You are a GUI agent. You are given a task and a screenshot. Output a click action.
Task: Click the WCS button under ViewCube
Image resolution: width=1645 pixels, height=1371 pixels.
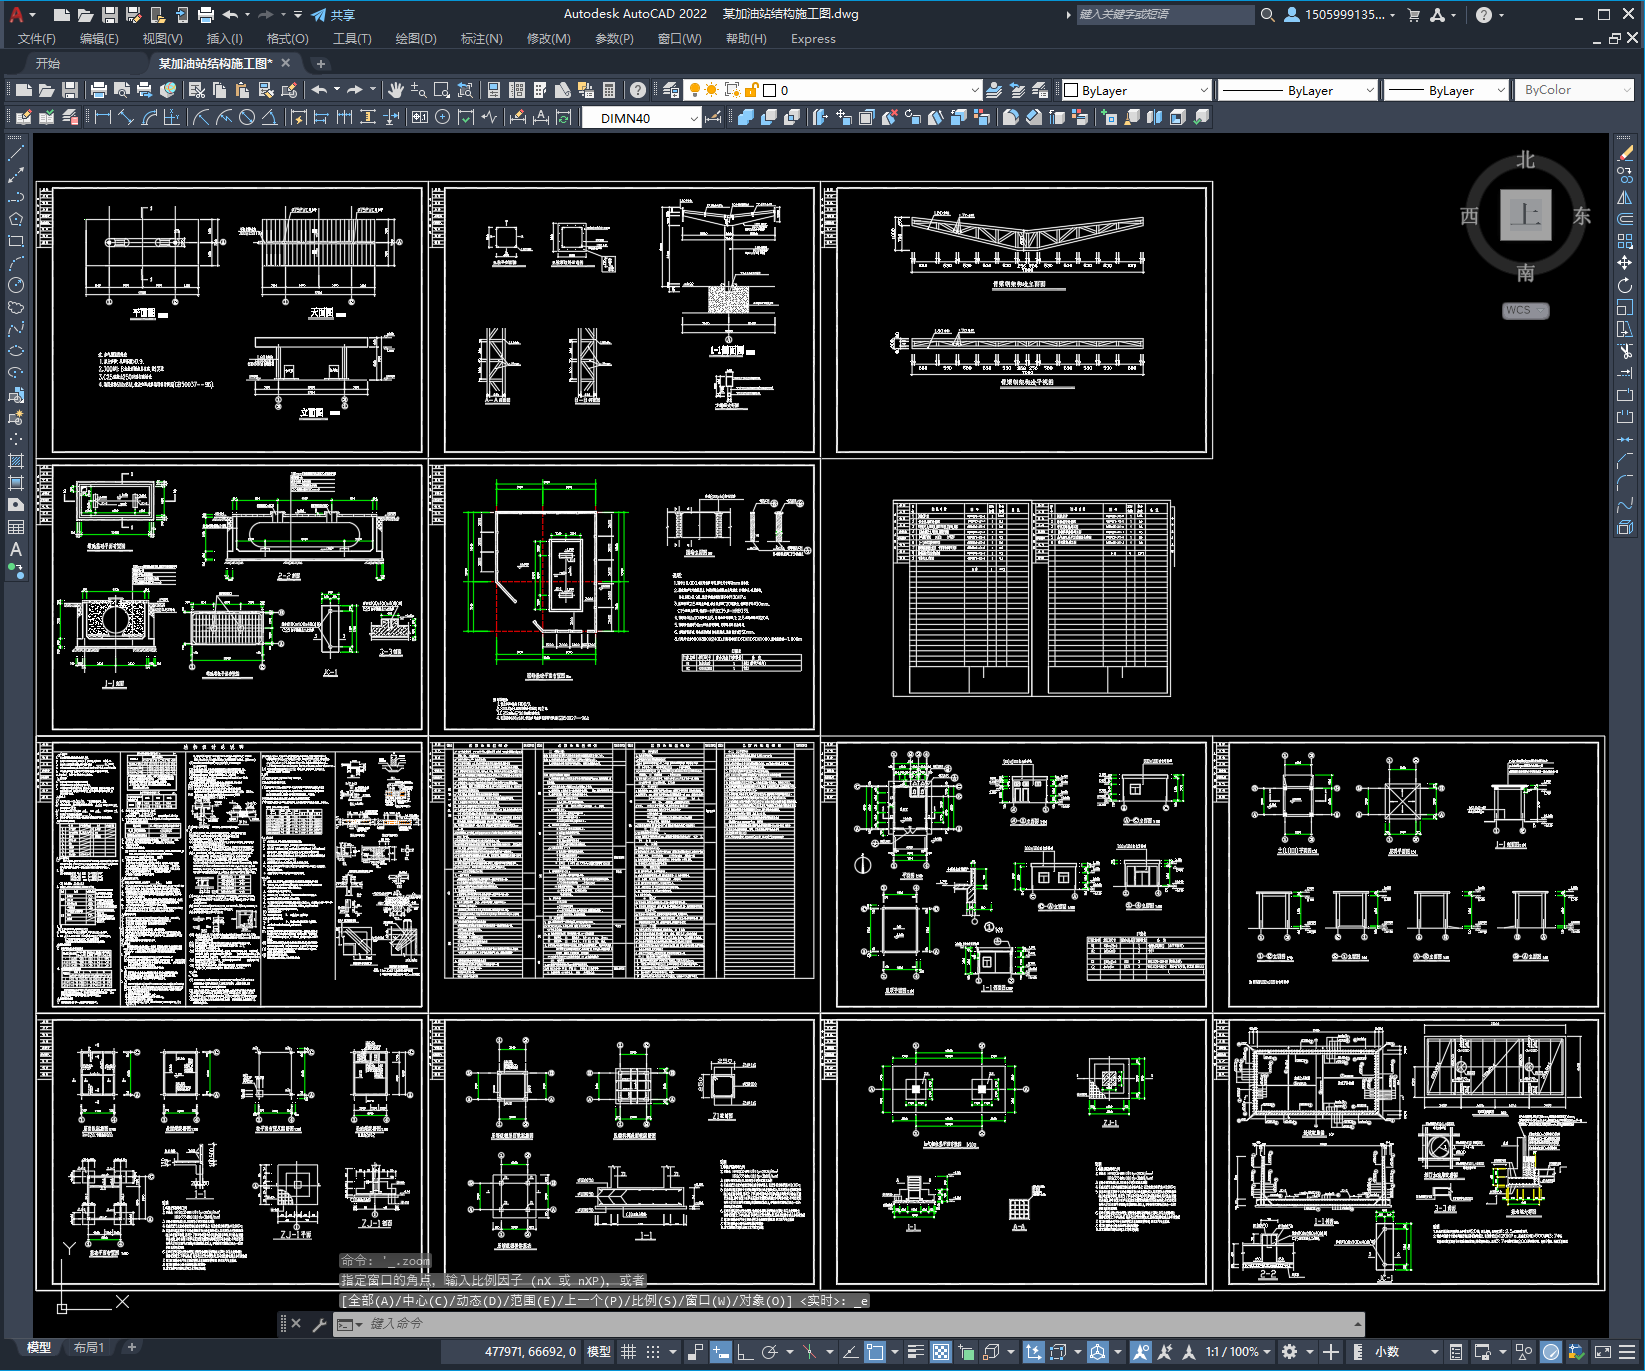click(x=1525, y=311)
